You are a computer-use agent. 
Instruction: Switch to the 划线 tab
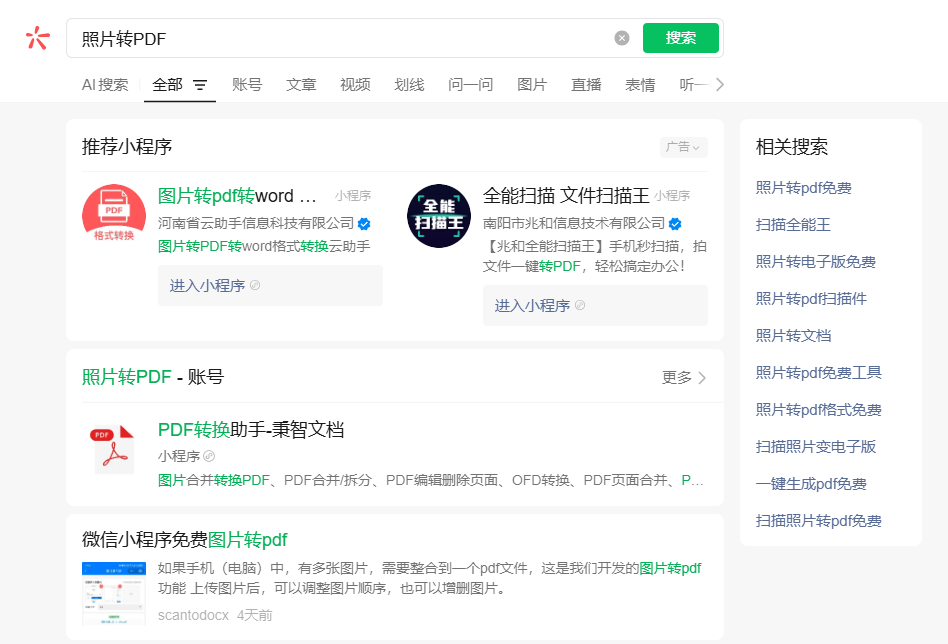409,85
